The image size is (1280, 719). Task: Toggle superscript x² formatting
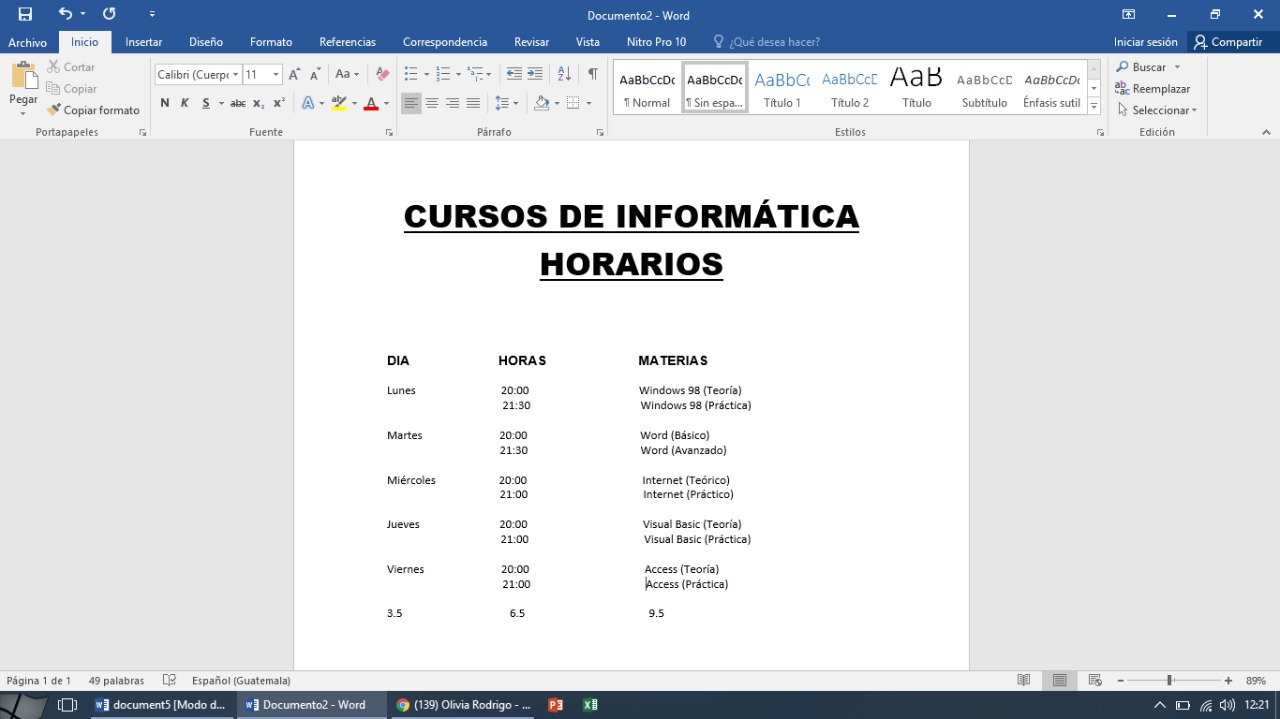point(279,103)
